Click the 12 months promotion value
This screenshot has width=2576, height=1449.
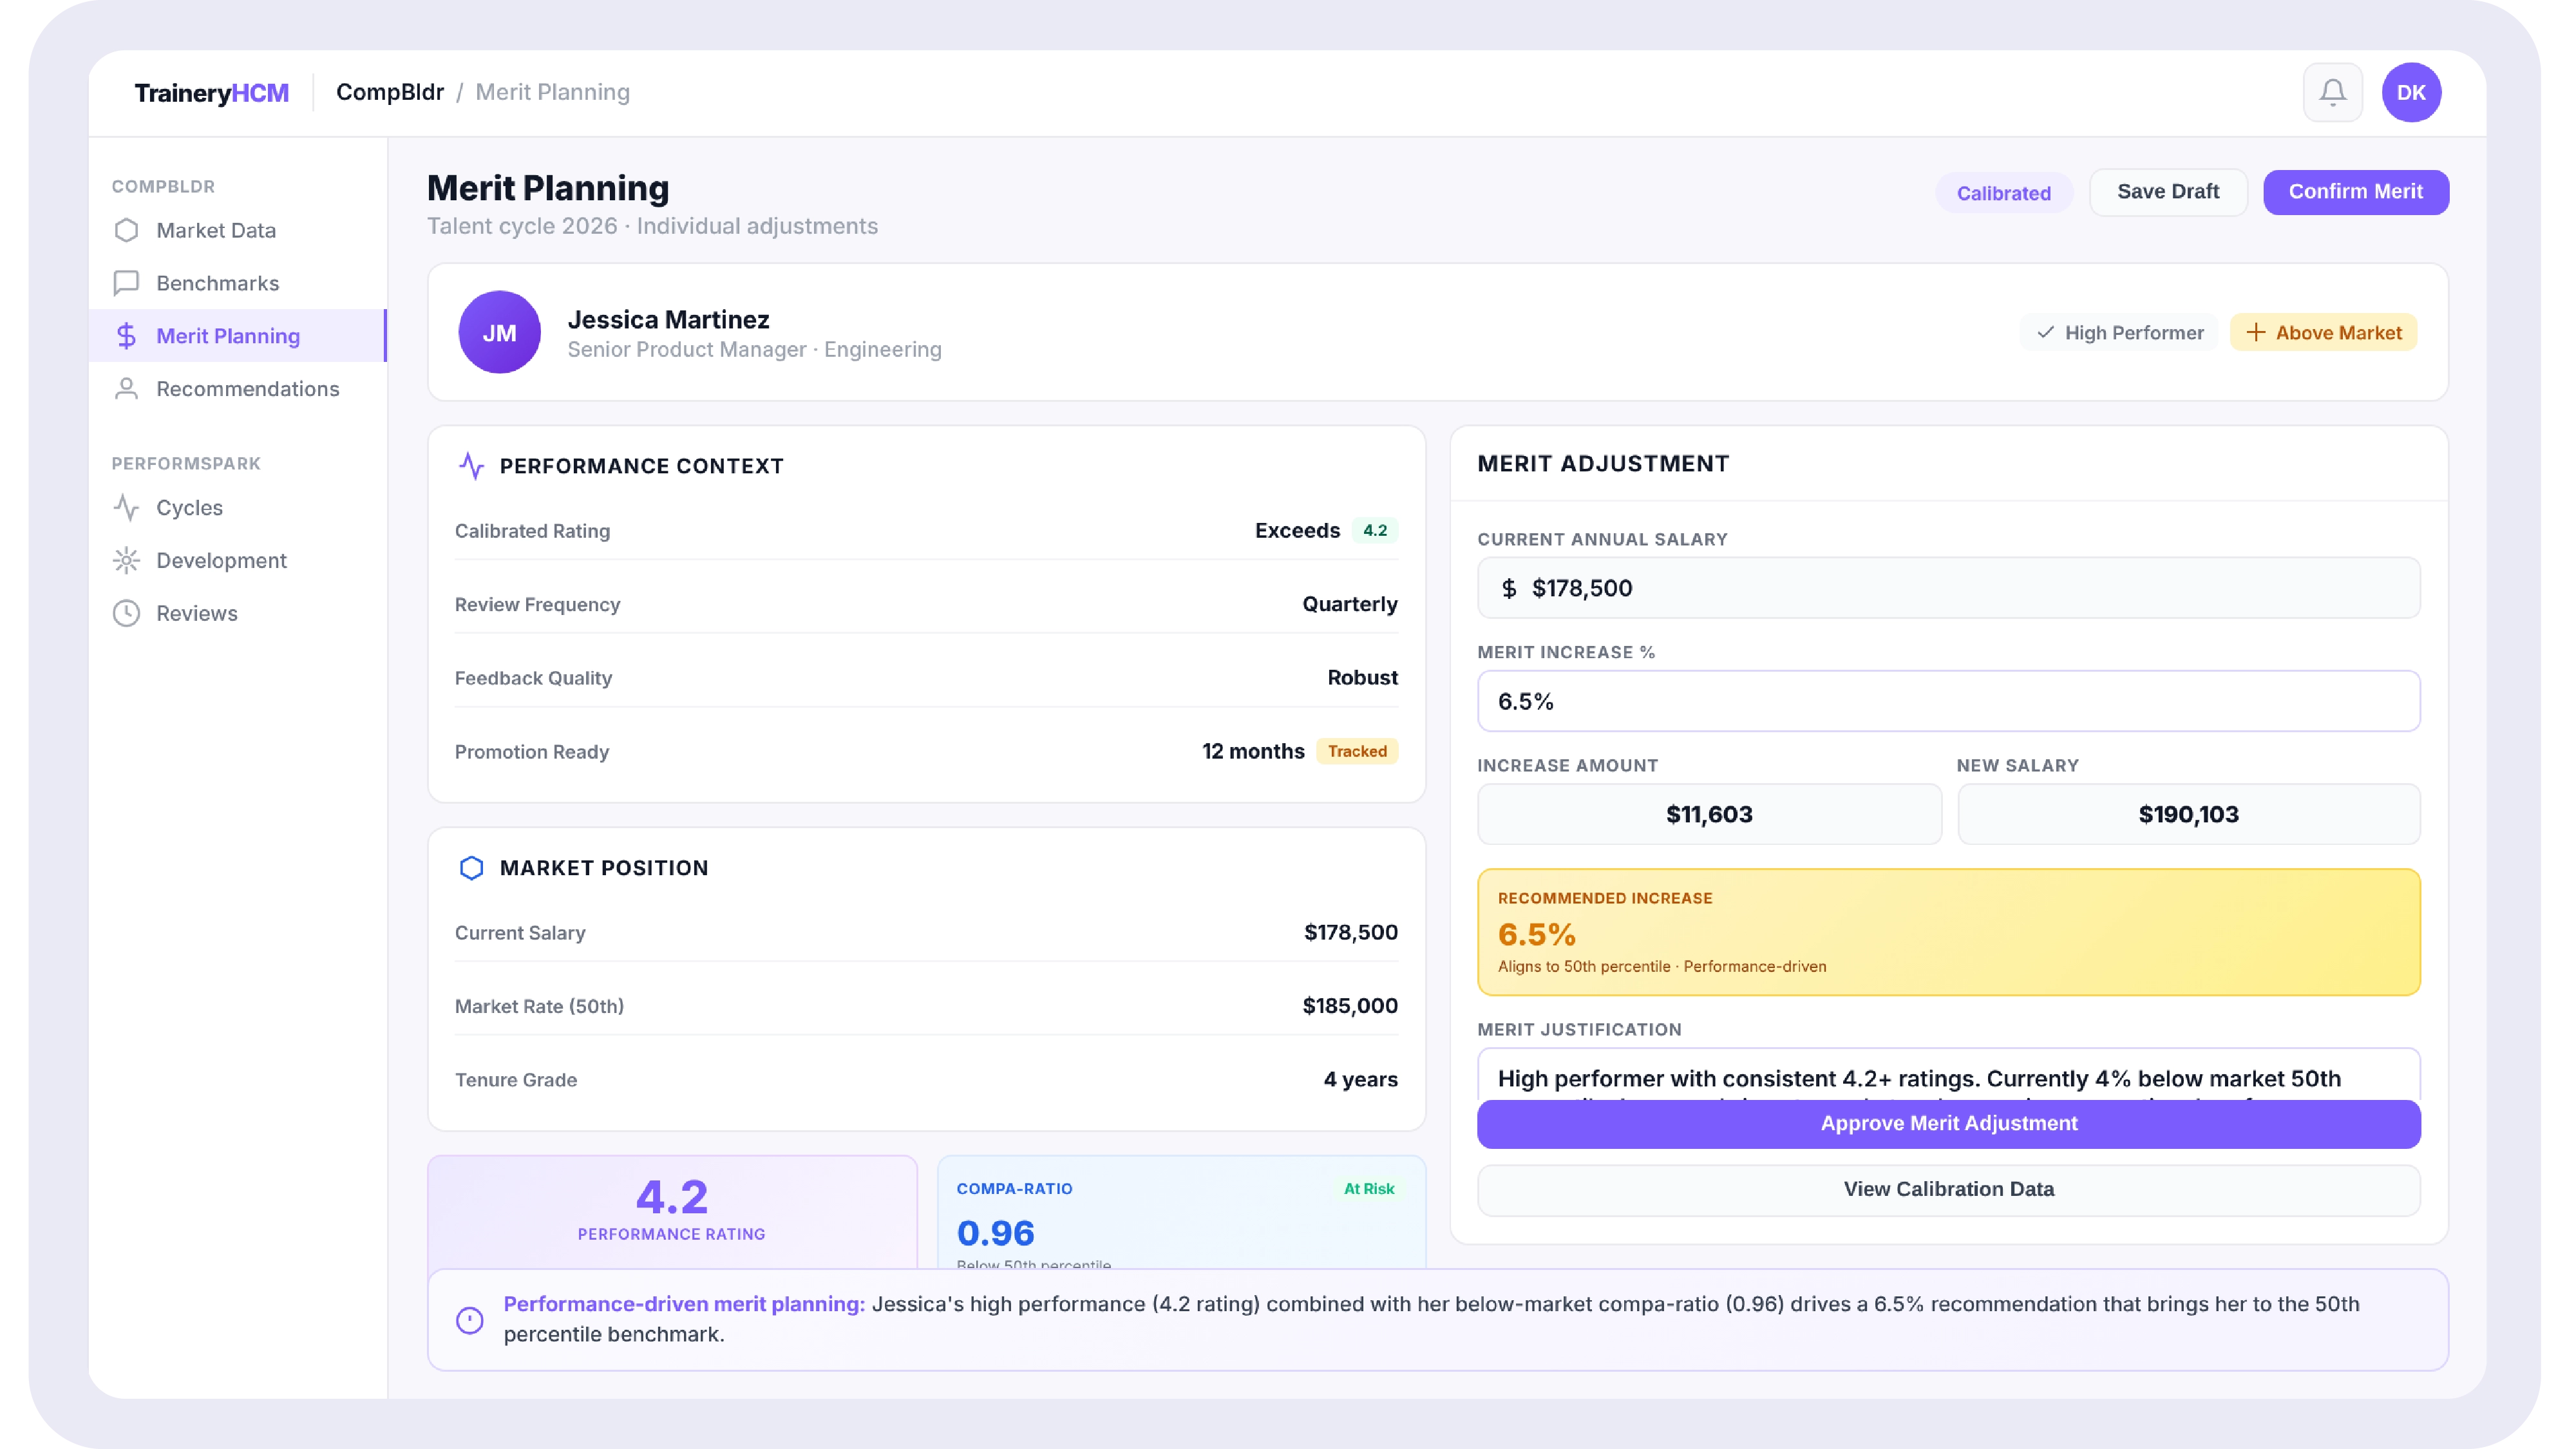pos(1253,751)
